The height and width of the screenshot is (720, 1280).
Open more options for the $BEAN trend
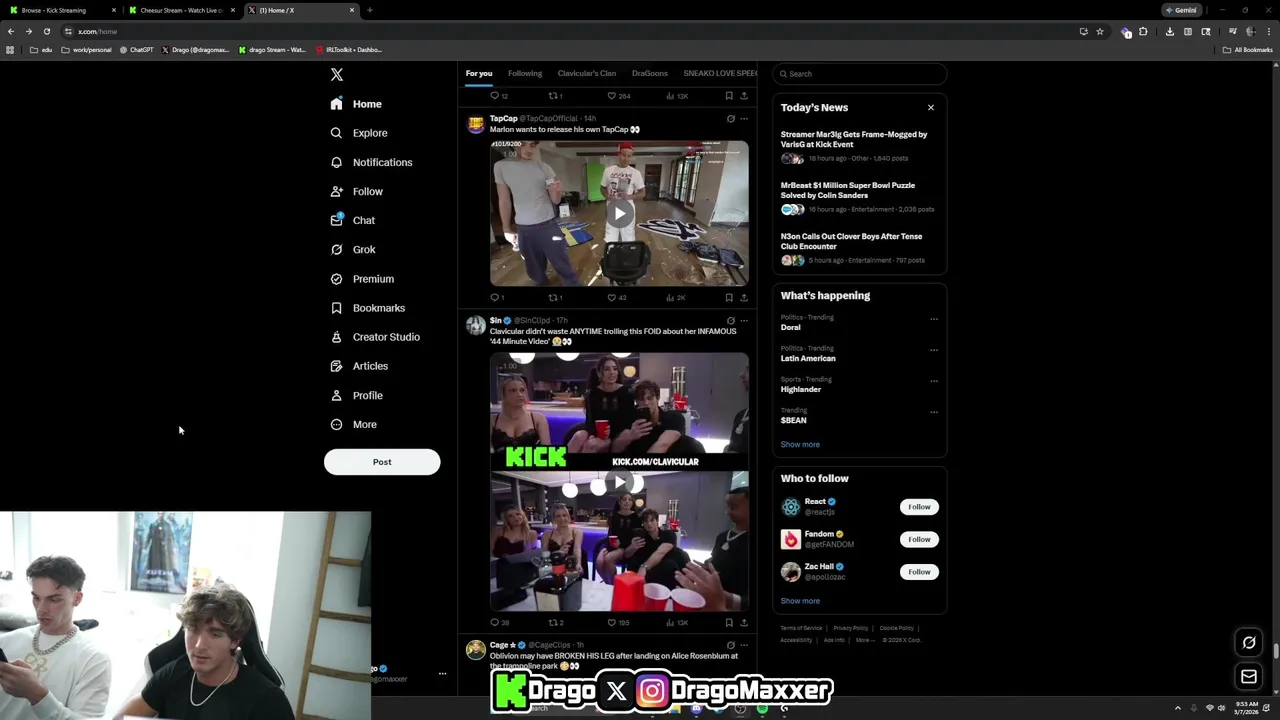(x=934, y=412)
